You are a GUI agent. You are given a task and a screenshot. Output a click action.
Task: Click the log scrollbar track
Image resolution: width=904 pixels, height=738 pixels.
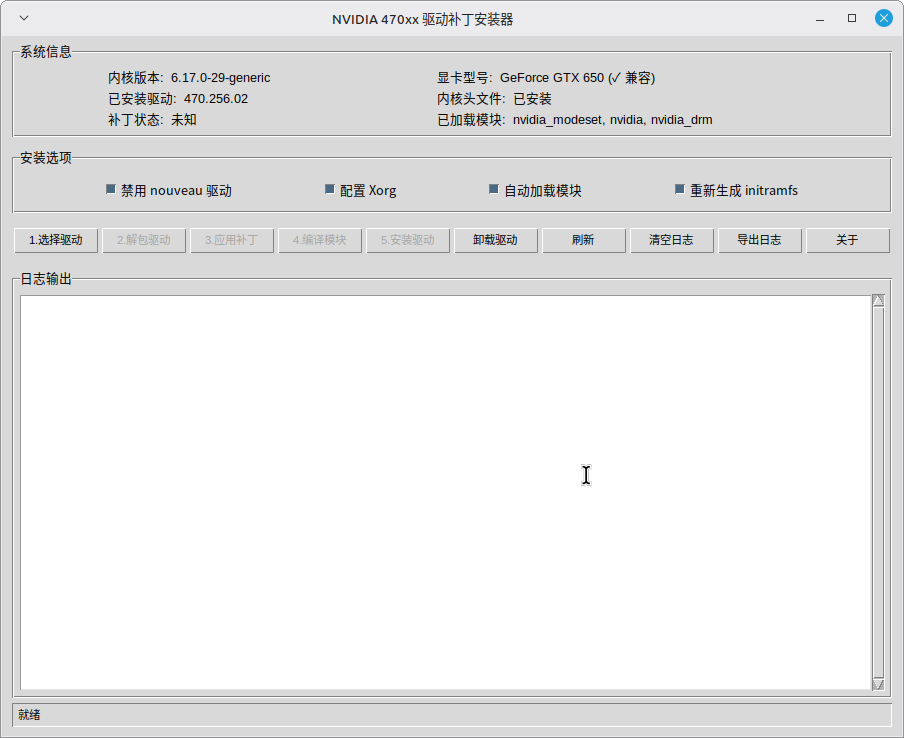click(878, 492)
